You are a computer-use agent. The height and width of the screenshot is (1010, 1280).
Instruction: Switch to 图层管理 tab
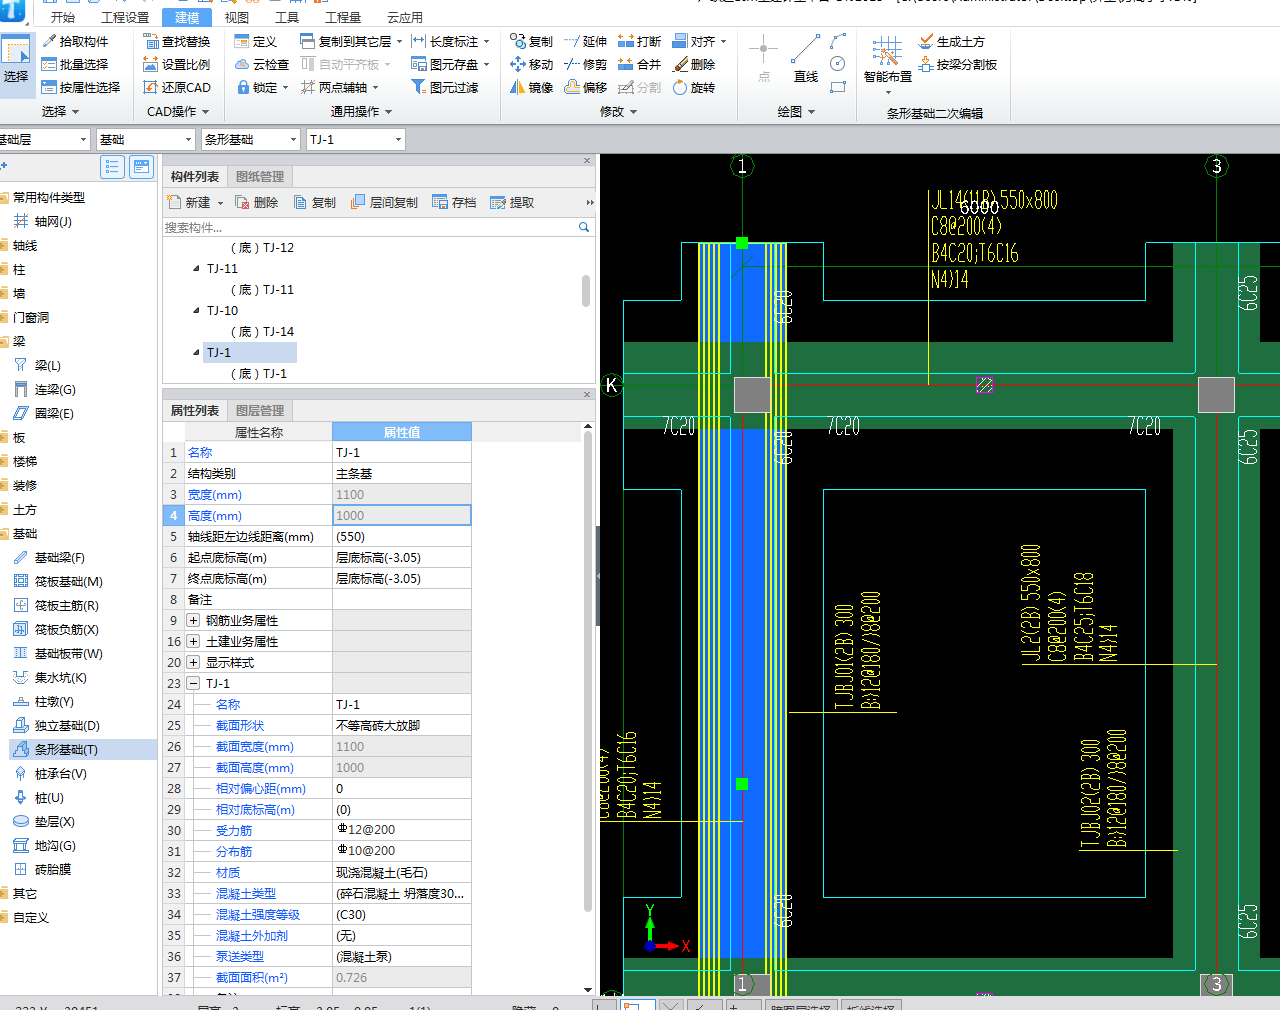260,411
